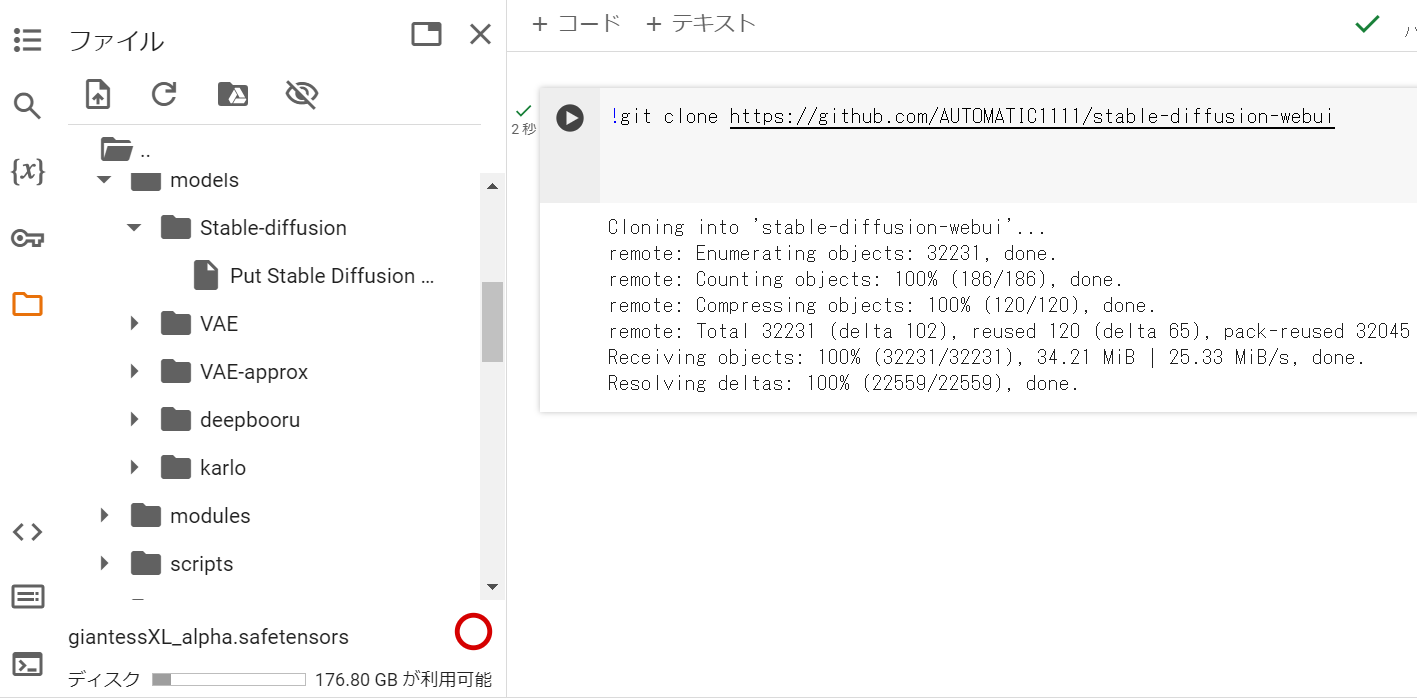This screenshot has height=699, width=1417.
Task: Expand the karlo folder arrow
Action: (134, 468)
